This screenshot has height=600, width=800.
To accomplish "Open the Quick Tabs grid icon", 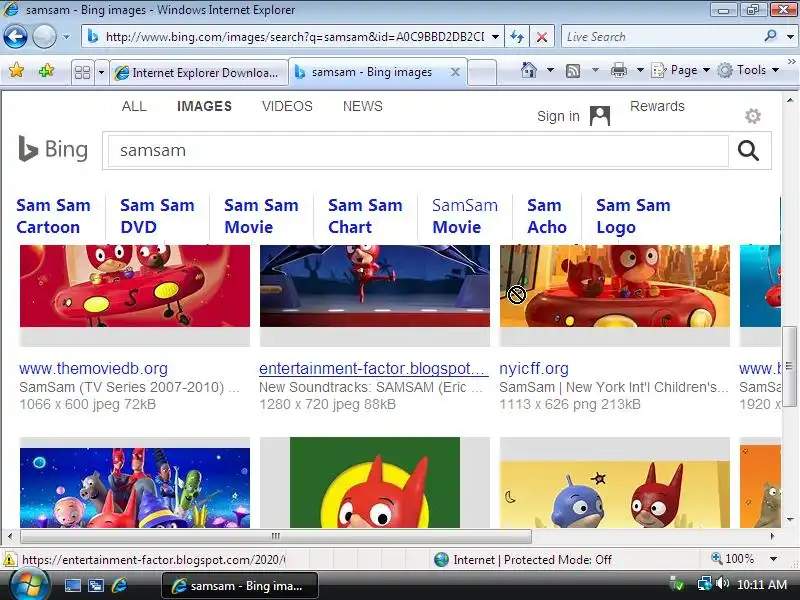I will point(82,72).
